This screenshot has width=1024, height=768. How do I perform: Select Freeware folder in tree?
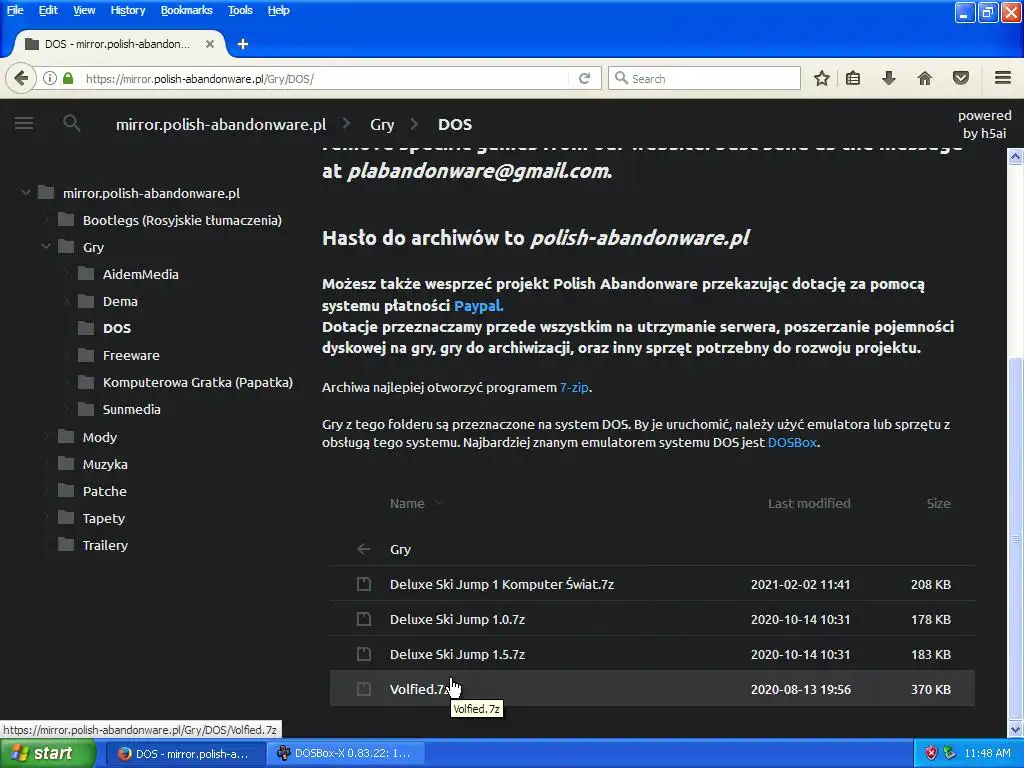[131, 355]
